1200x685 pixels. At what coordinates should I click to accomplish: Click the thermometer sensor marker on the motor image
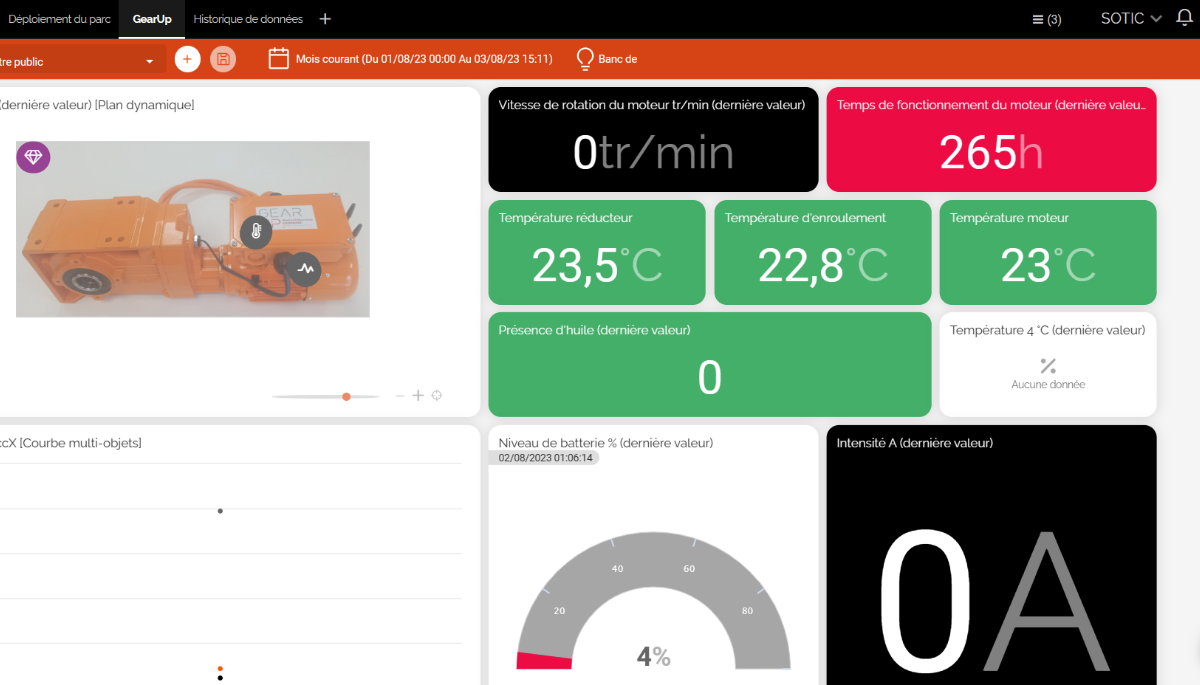coord(256,232)
